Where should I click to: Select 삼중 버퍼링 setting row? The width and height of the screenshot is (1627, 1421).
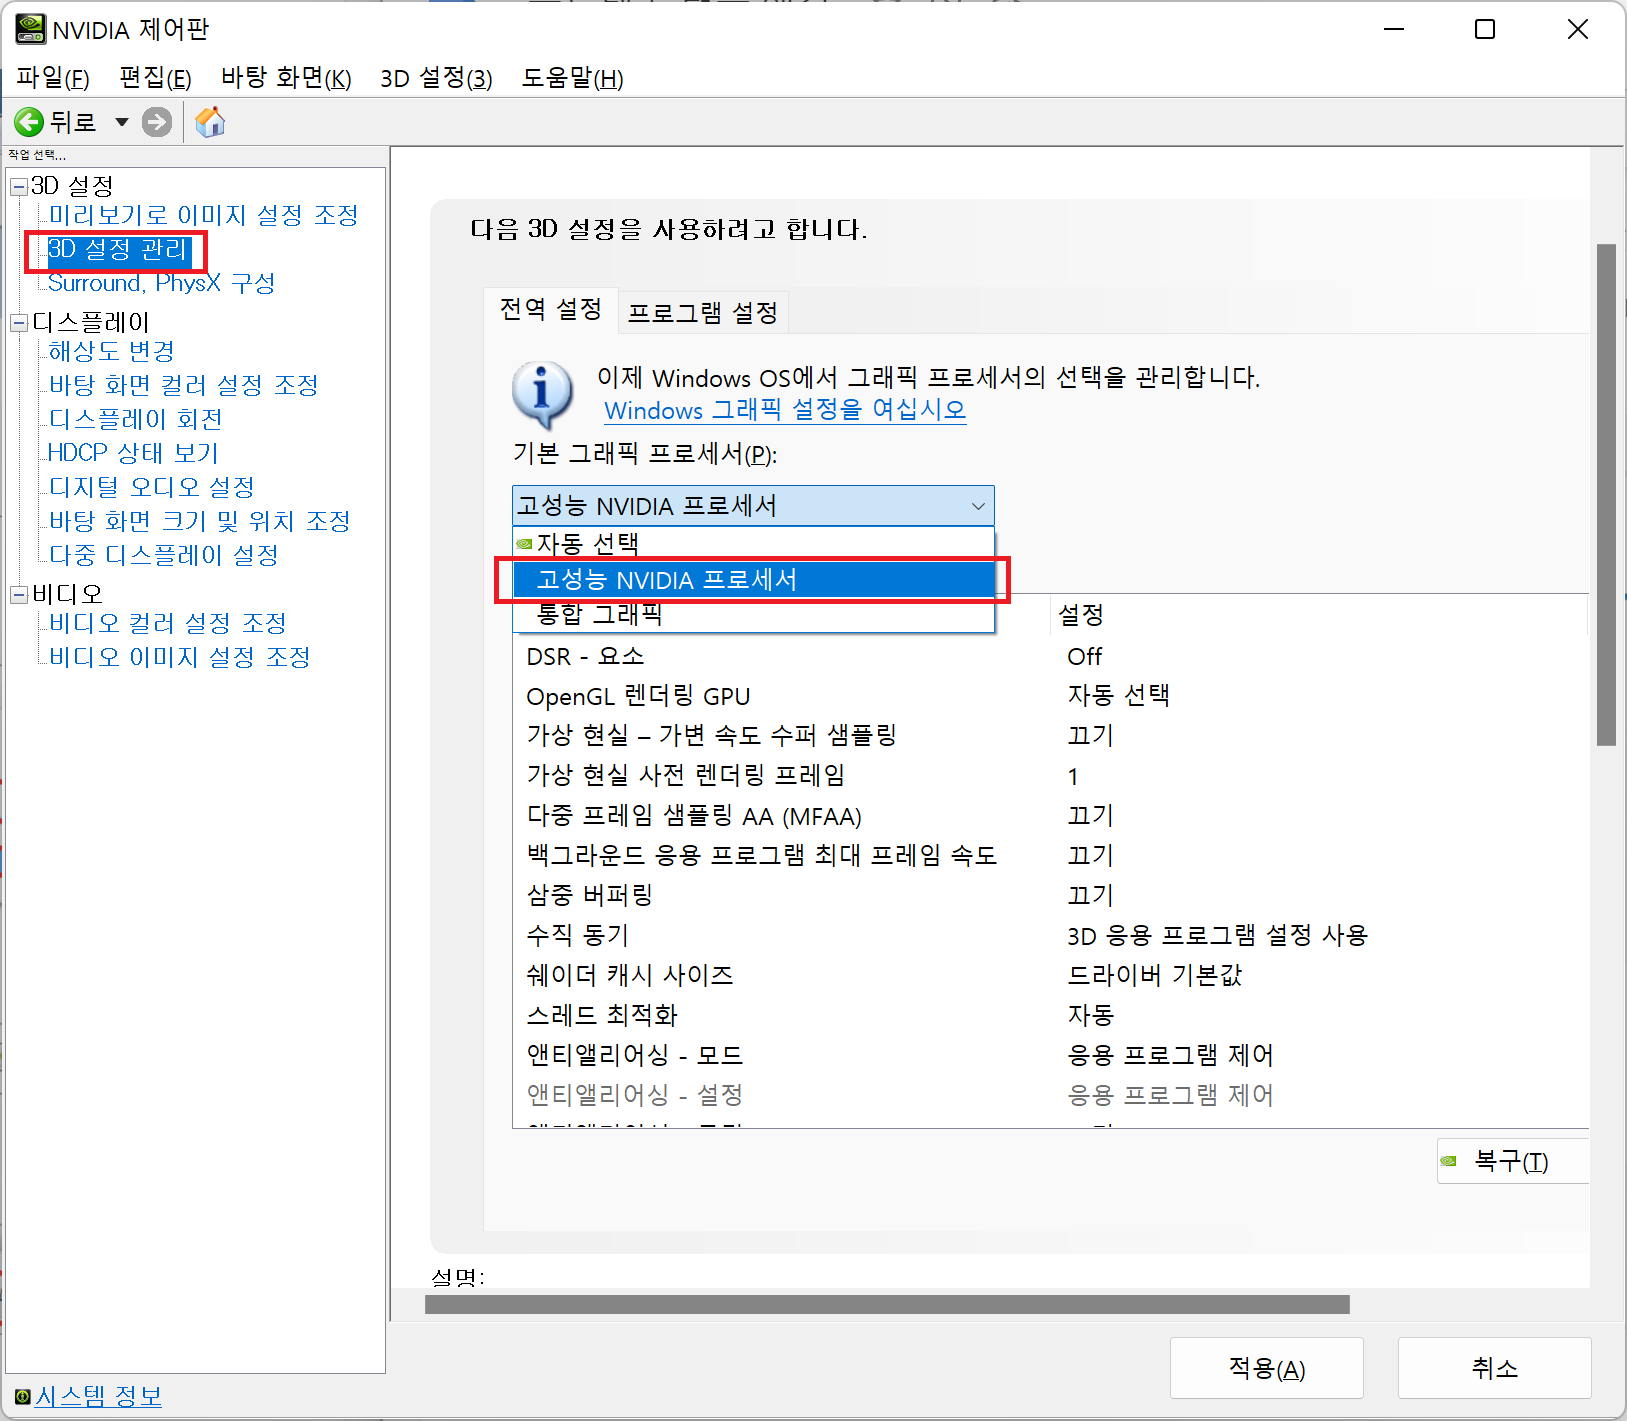[x=1050, y=896]
